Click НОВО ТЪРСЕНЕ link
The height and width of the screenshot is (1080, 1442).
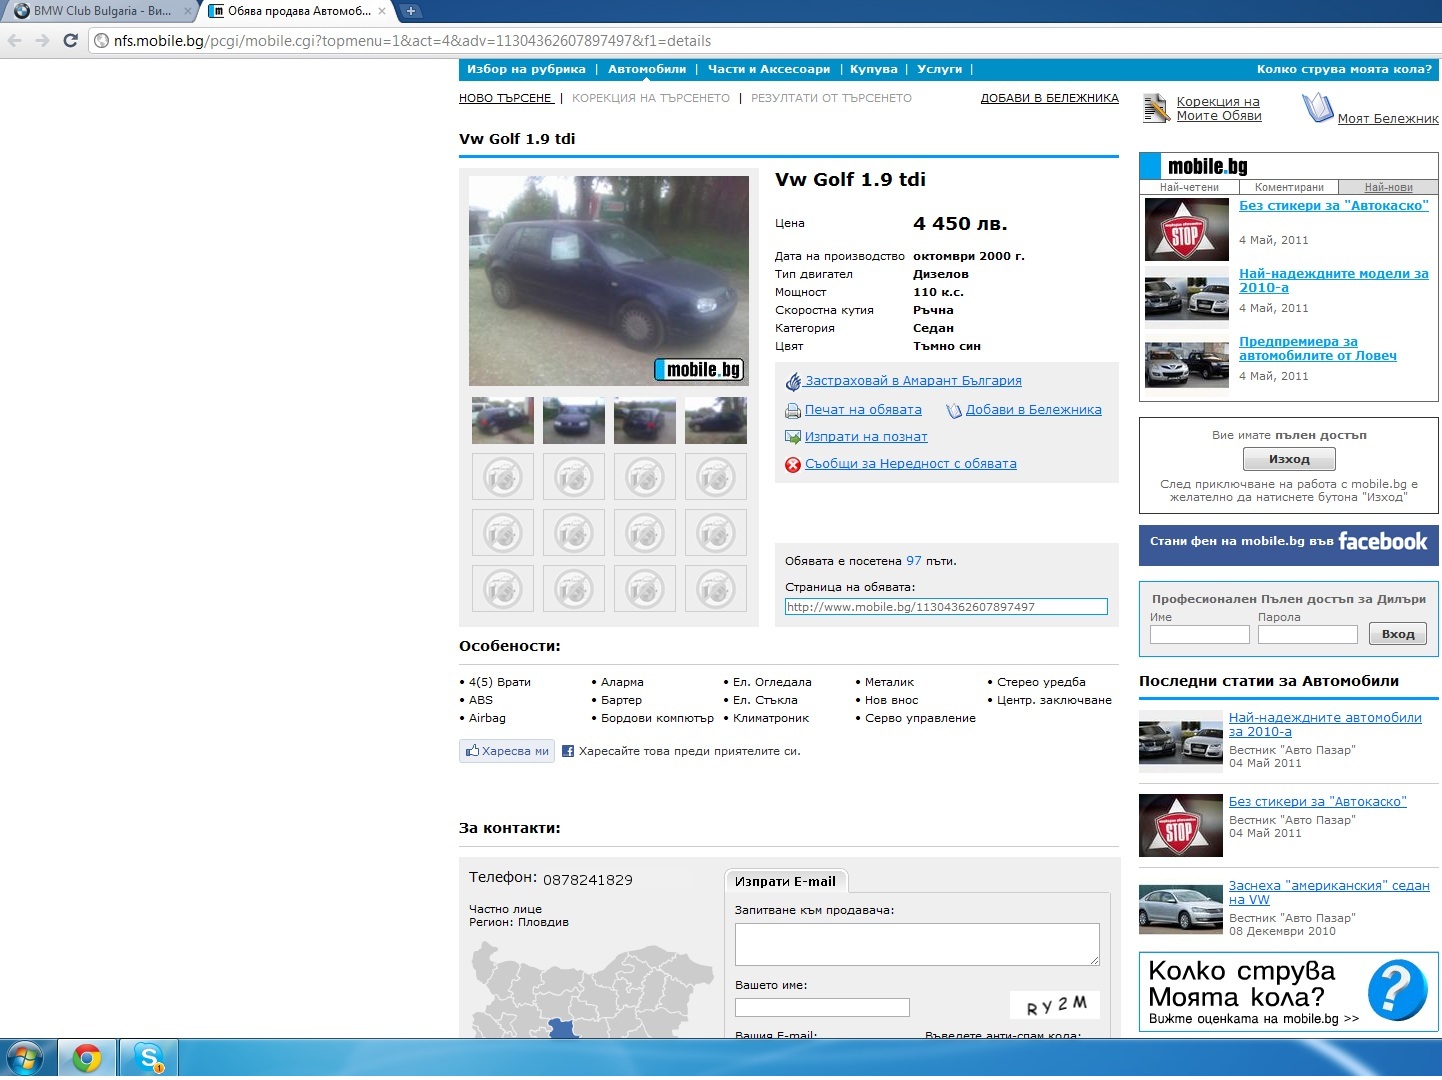(505, 98)
